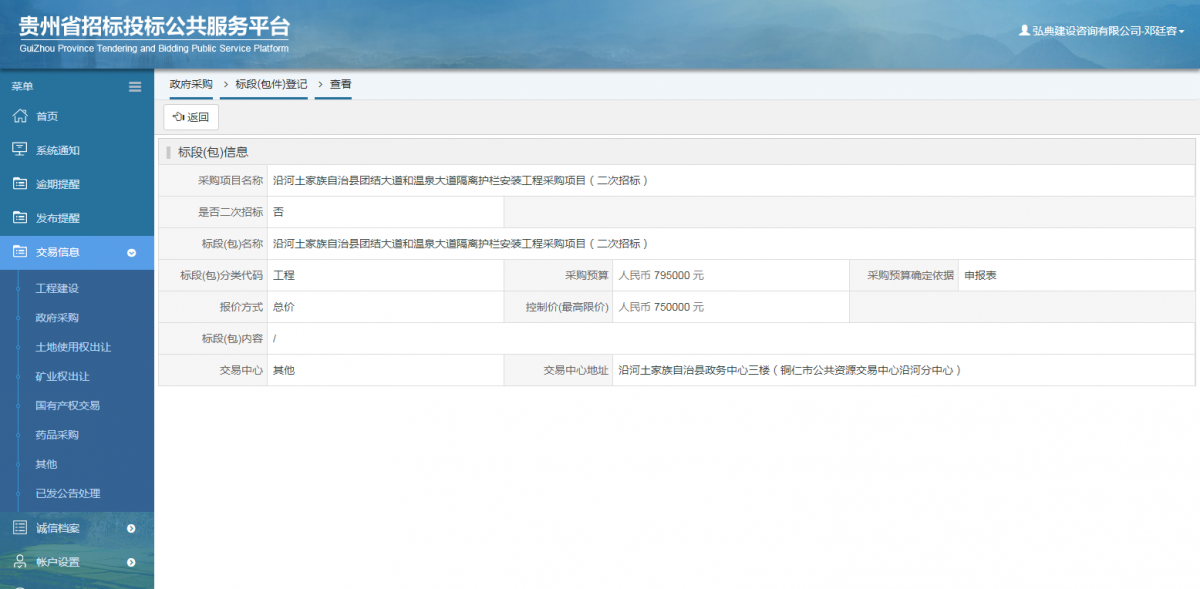Image resolution: width=1200 pixels, height=589 pixels.
Task: Click the icon beside 交易信息
Action: [x=19, y=252]
